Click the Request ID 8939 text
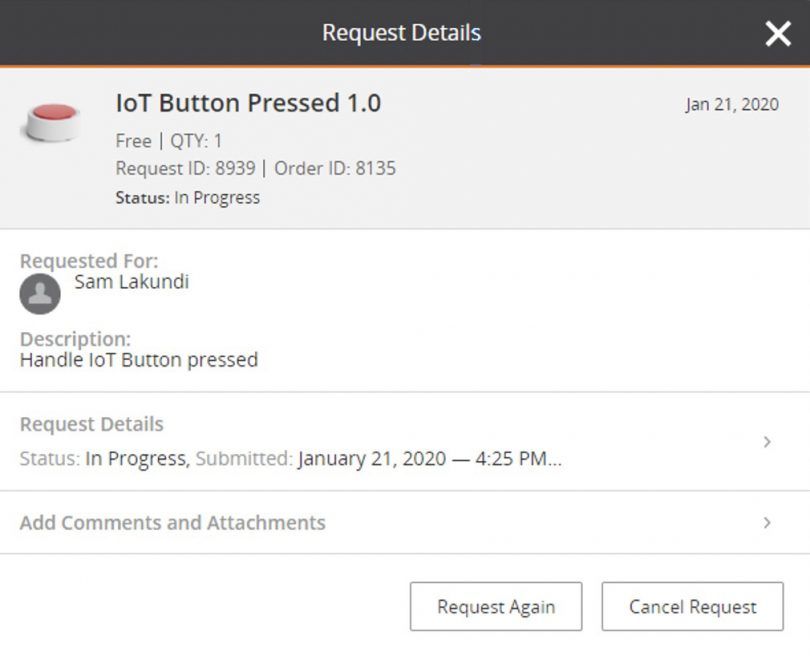The image size is (810, 656). 185,168
